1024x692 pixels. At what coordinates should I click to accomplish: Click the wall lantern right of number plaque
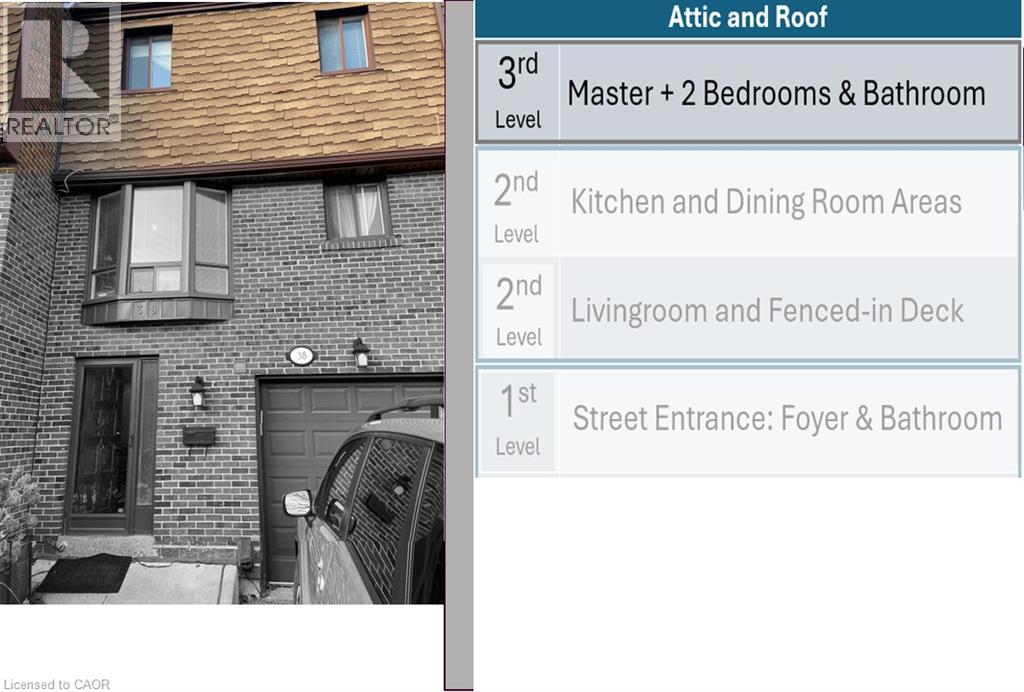361,353
